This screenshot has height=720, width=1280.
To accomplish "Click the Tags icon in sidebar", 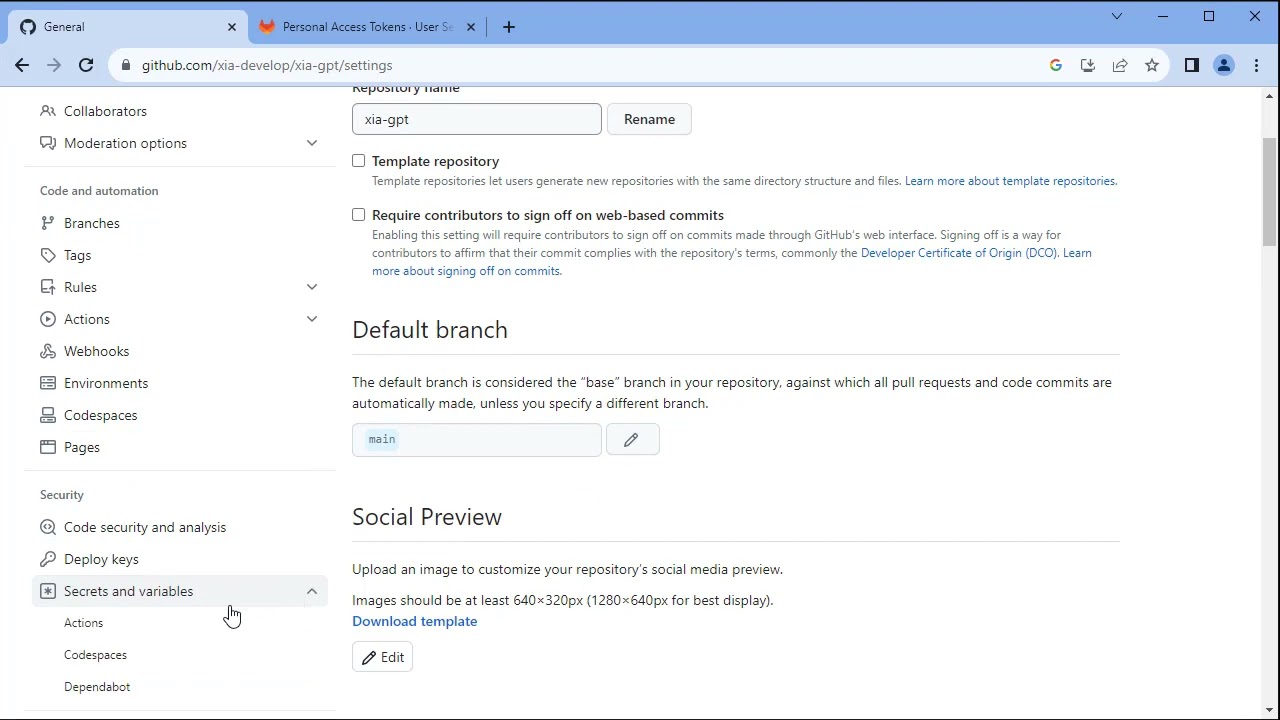I will coord(48,255).
